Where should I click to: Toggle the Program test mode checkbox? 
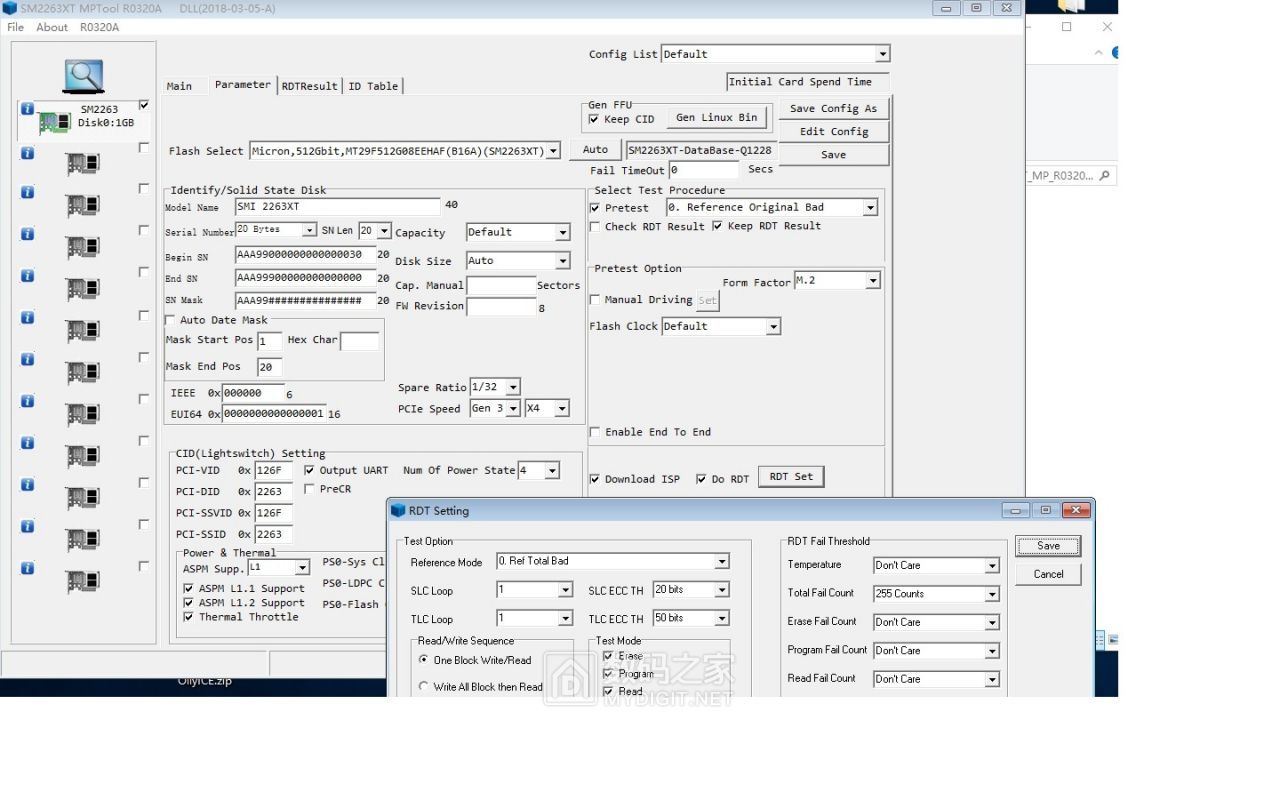[608, 674]
